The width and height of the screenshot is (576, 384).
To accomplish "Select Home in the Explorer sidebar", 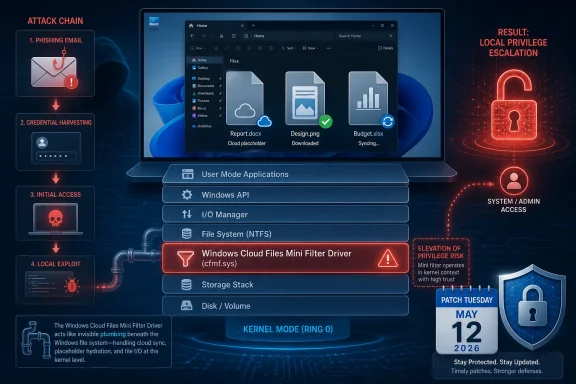I will click(x=205, y=60).
